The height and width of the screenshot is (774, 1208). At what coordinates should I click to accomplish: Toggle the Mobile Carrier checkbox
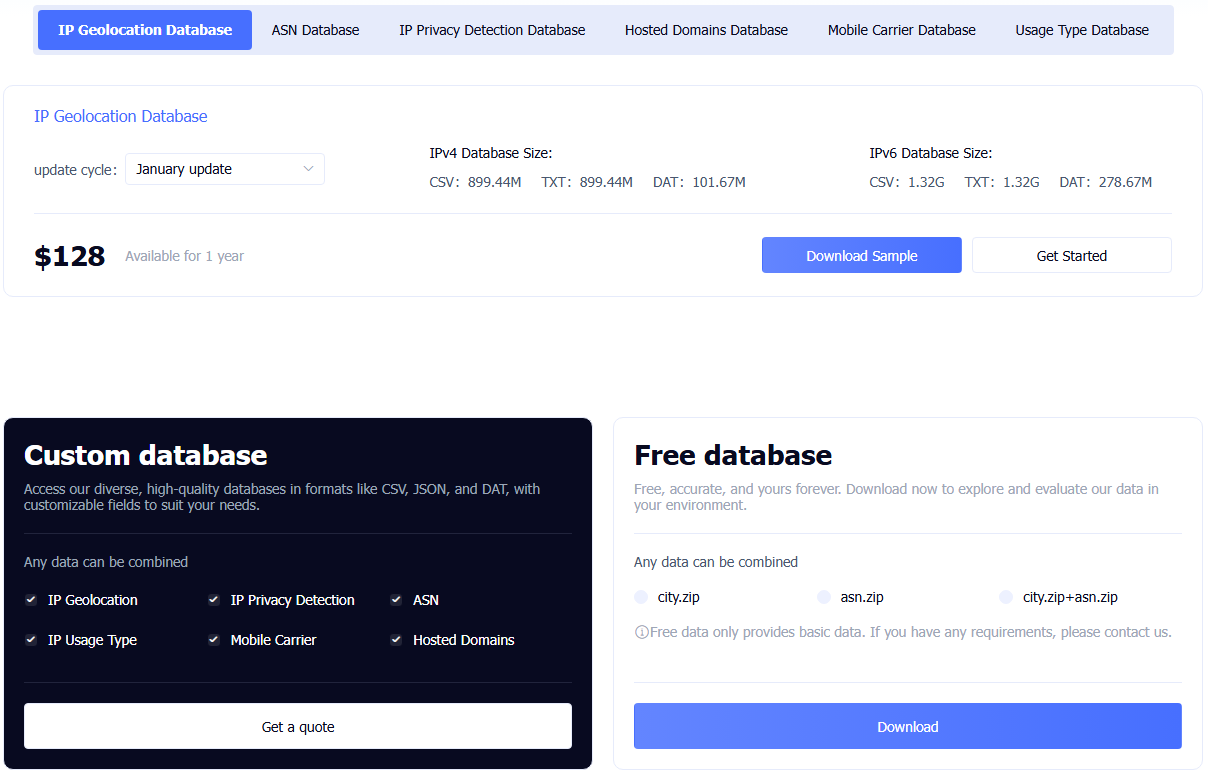[214, 640]
